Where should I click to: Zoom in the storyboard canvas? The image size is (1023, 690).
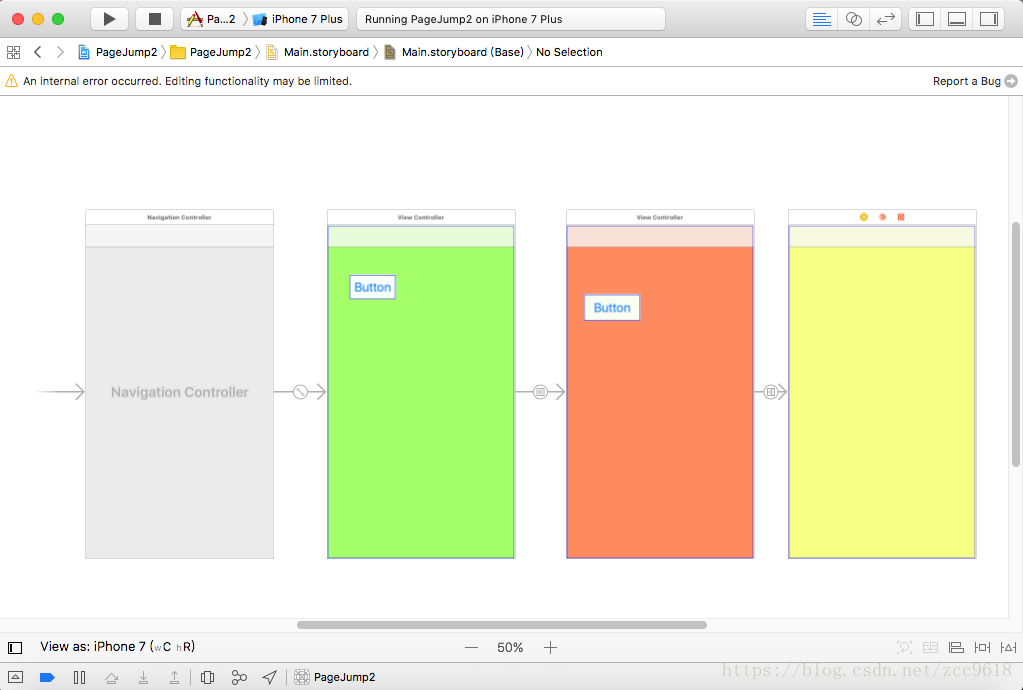(551, 648)
